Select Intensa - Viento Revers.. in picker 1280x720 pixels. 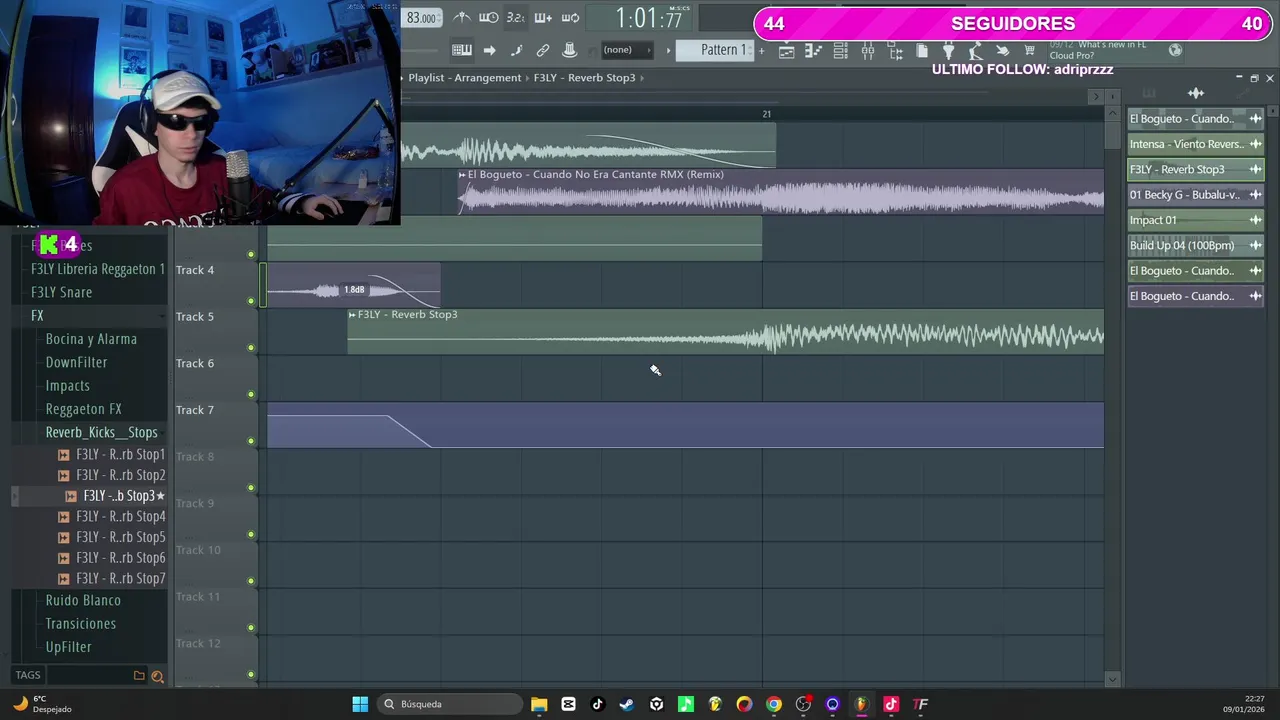pyautogui.click(x=1195, y=144)
